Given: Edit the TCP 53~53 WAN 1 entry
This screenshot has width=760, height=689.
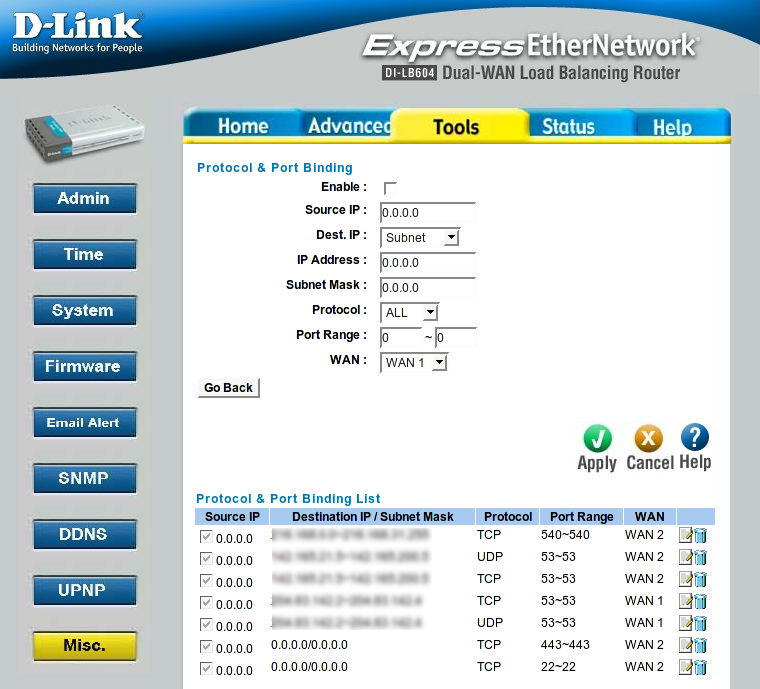Looking at the screenshot, I should [x=685, y=601].
